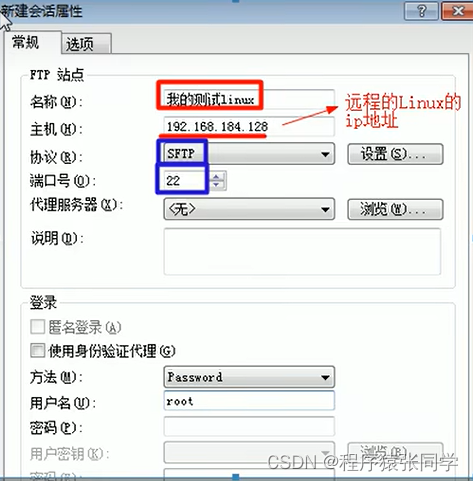Click the 浏览(W) proxy browse button
473x481 pixels.
(x=395, y=209)
